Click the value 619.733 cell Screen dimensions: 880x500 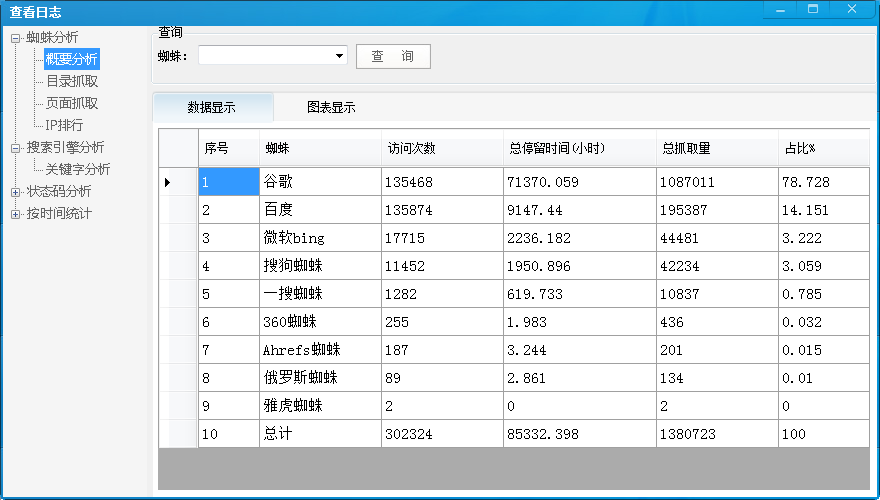click(580, 293)
